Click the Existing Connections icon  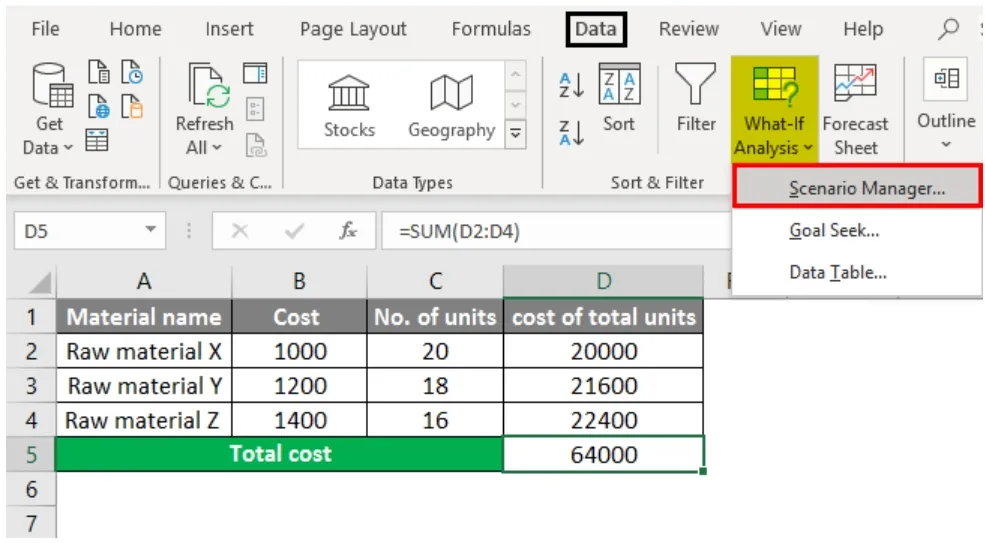[132, 106]
